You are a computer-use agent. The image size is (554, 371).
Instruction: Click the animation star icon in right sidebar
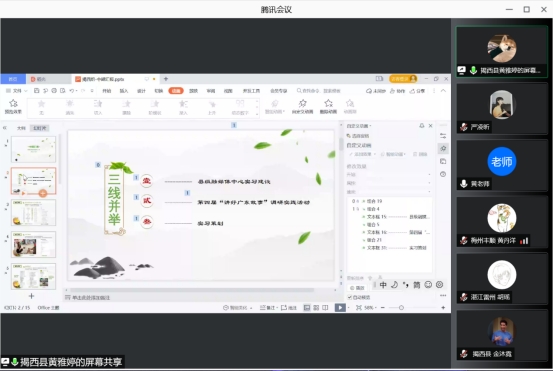tap(443, 148)
